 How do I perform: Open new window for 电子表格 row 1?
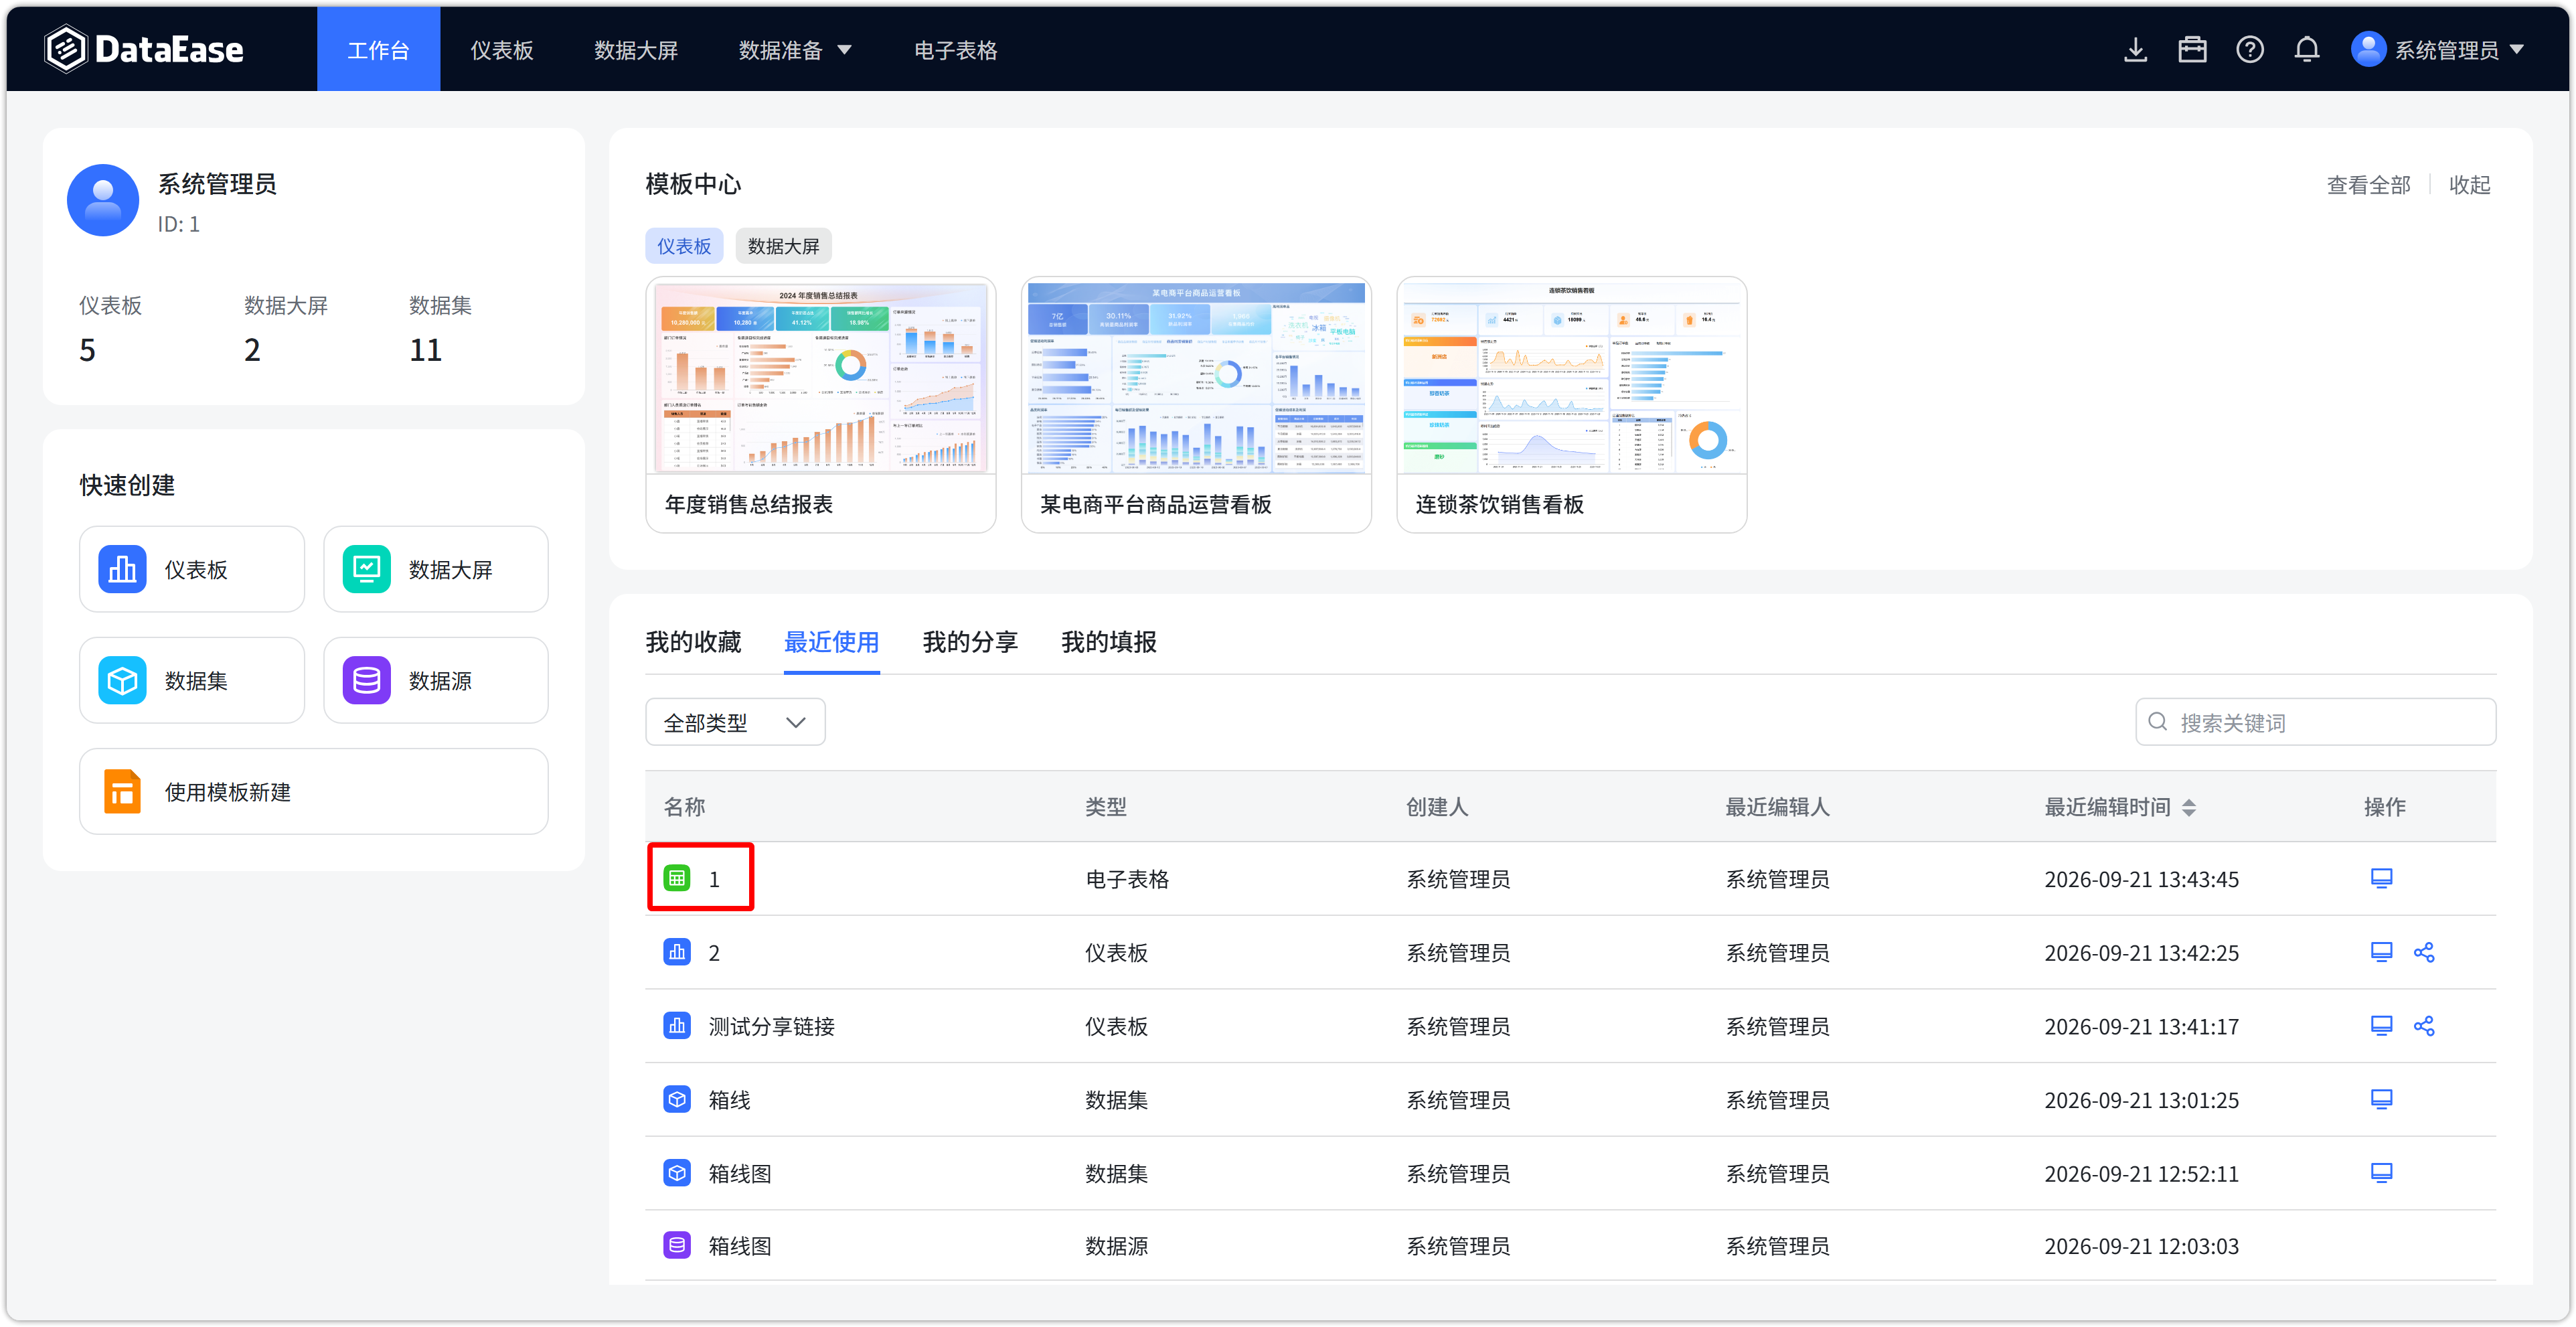[2381, 878]
